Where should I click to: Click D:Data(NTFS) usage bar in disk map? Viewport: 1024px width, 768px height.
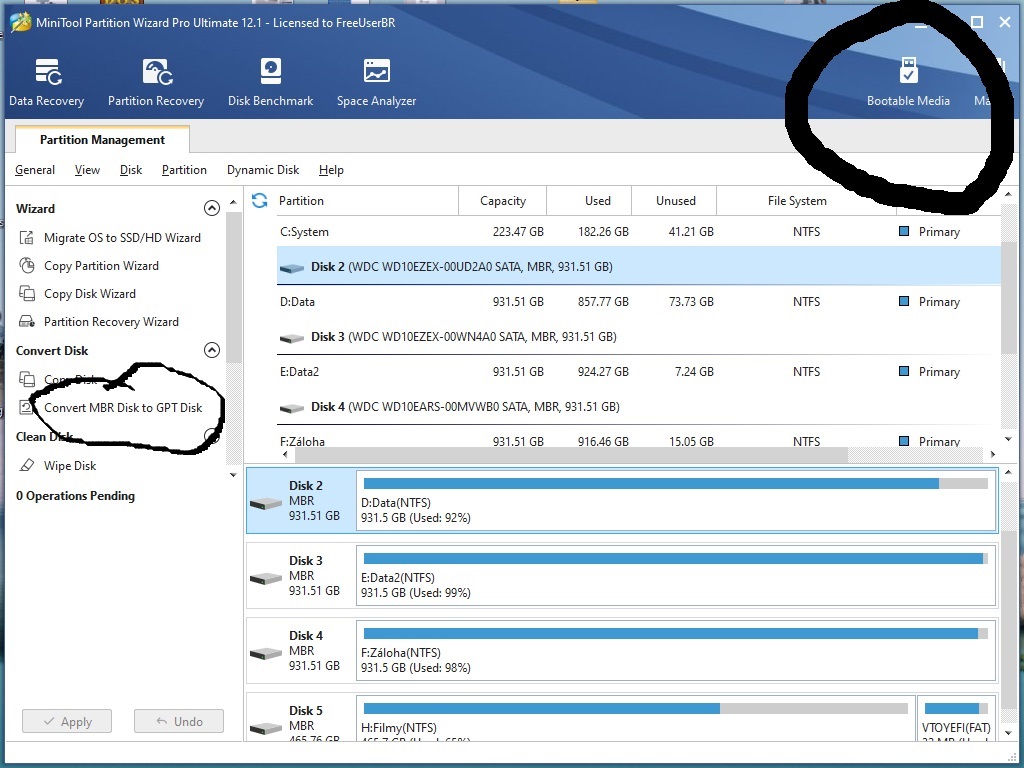pos(675,483)
